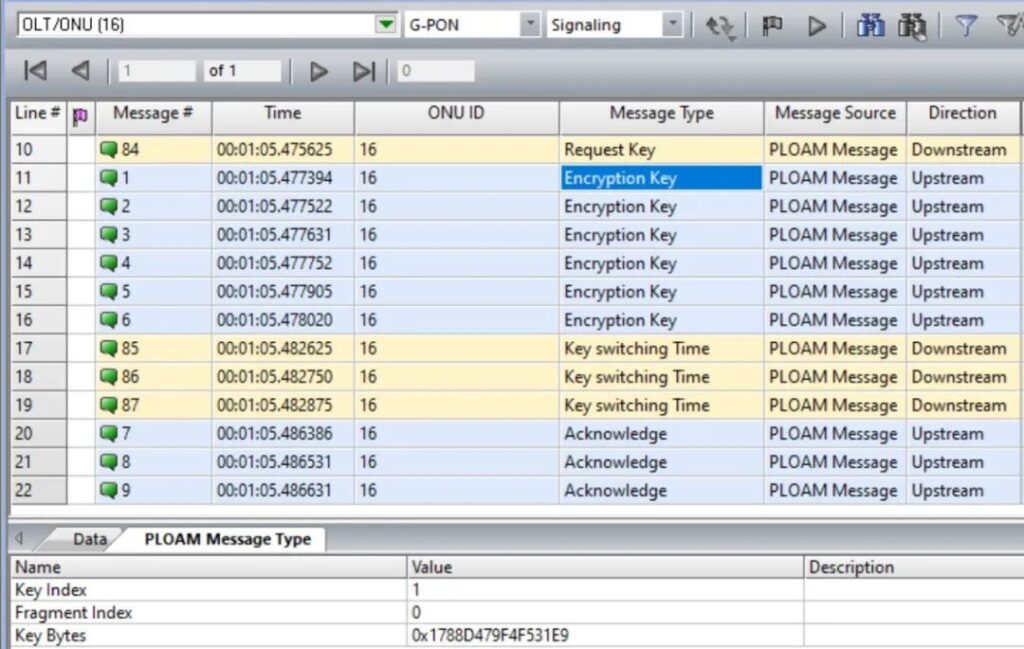Click the filter funnel icon
Viewport: 1024px width, 649px height.
(961, 22)
